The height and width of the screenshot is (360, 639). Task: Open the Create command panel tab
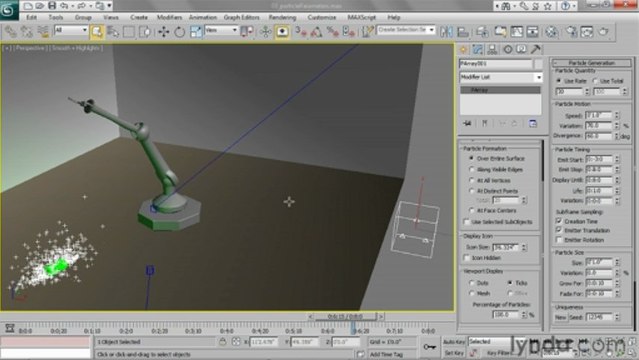click(x=463, y=49)
